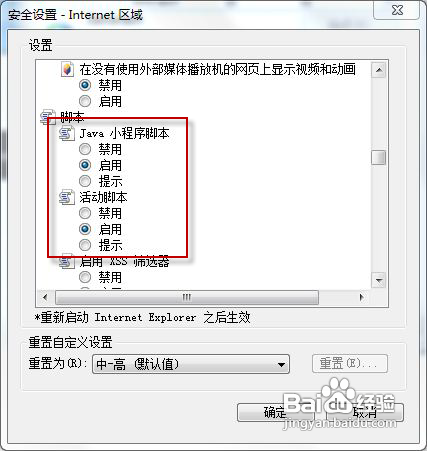Image resolution: width=427 pixels, height=451 pixels.
Task: Click the horizontal scrollbar left arrow
Action: tap(45, 297)
